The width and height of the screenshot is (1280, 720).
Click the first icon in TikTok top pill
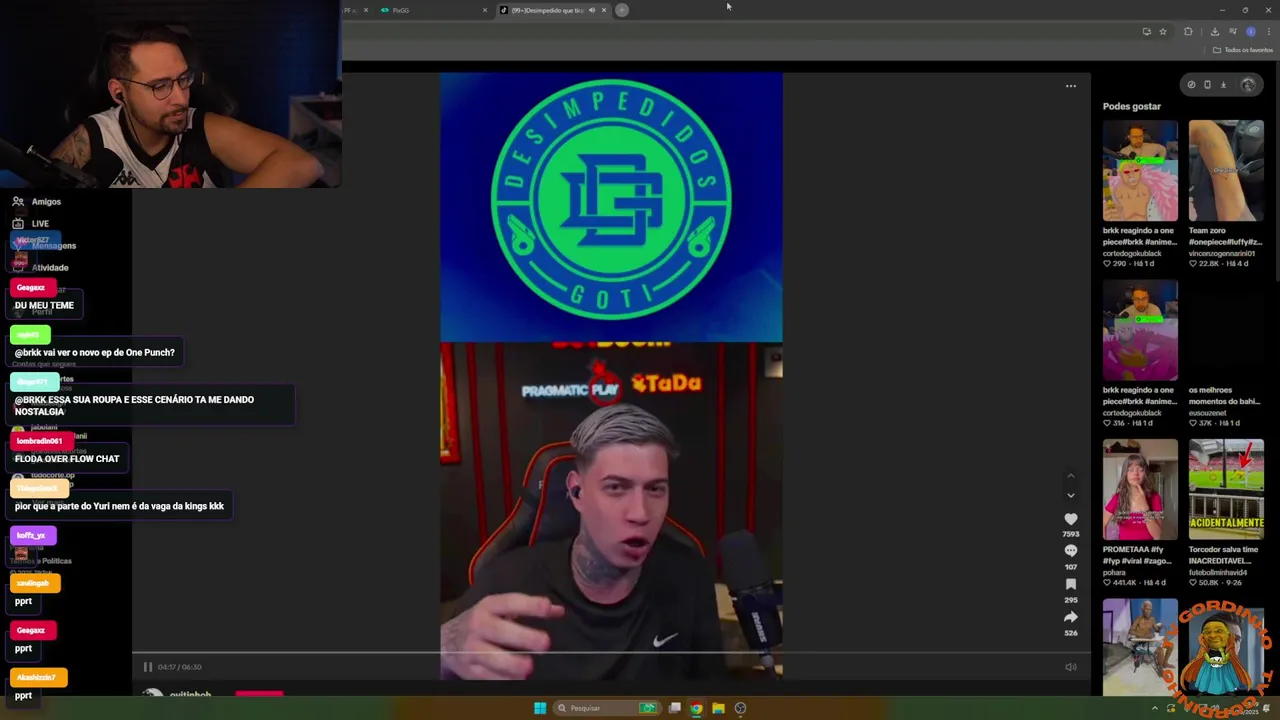1191,85
